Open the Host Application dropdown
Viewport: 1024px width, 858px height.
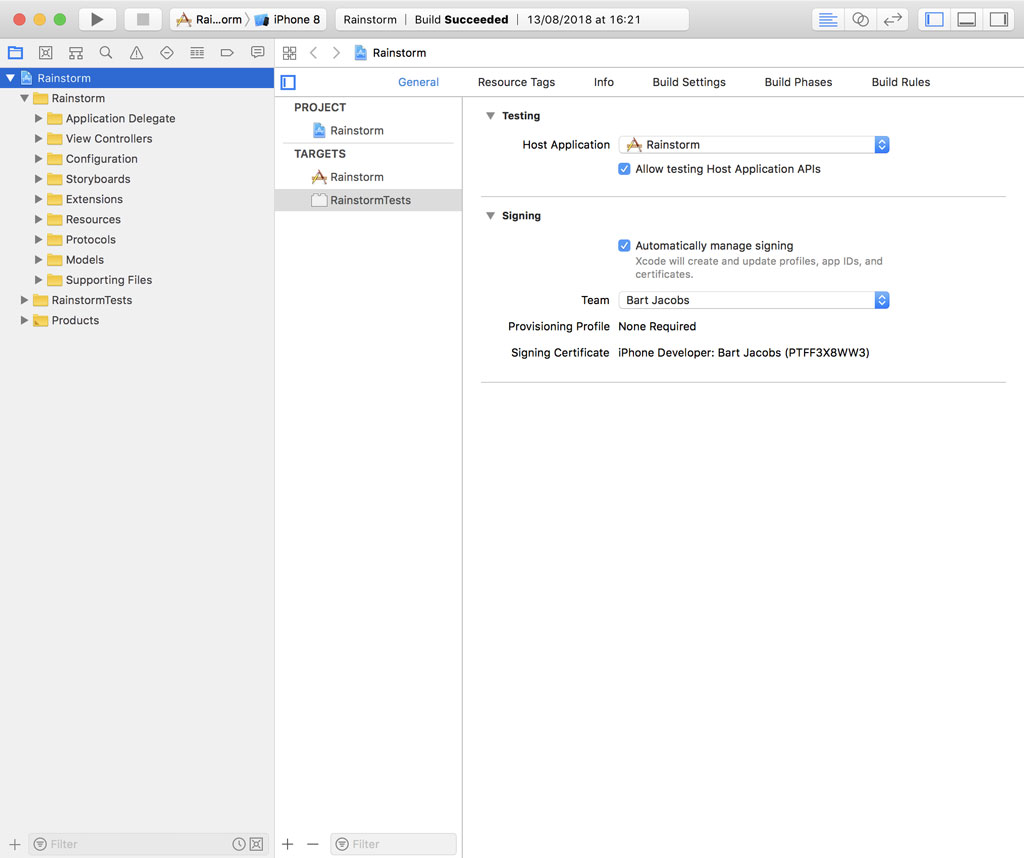coord(753,145)
